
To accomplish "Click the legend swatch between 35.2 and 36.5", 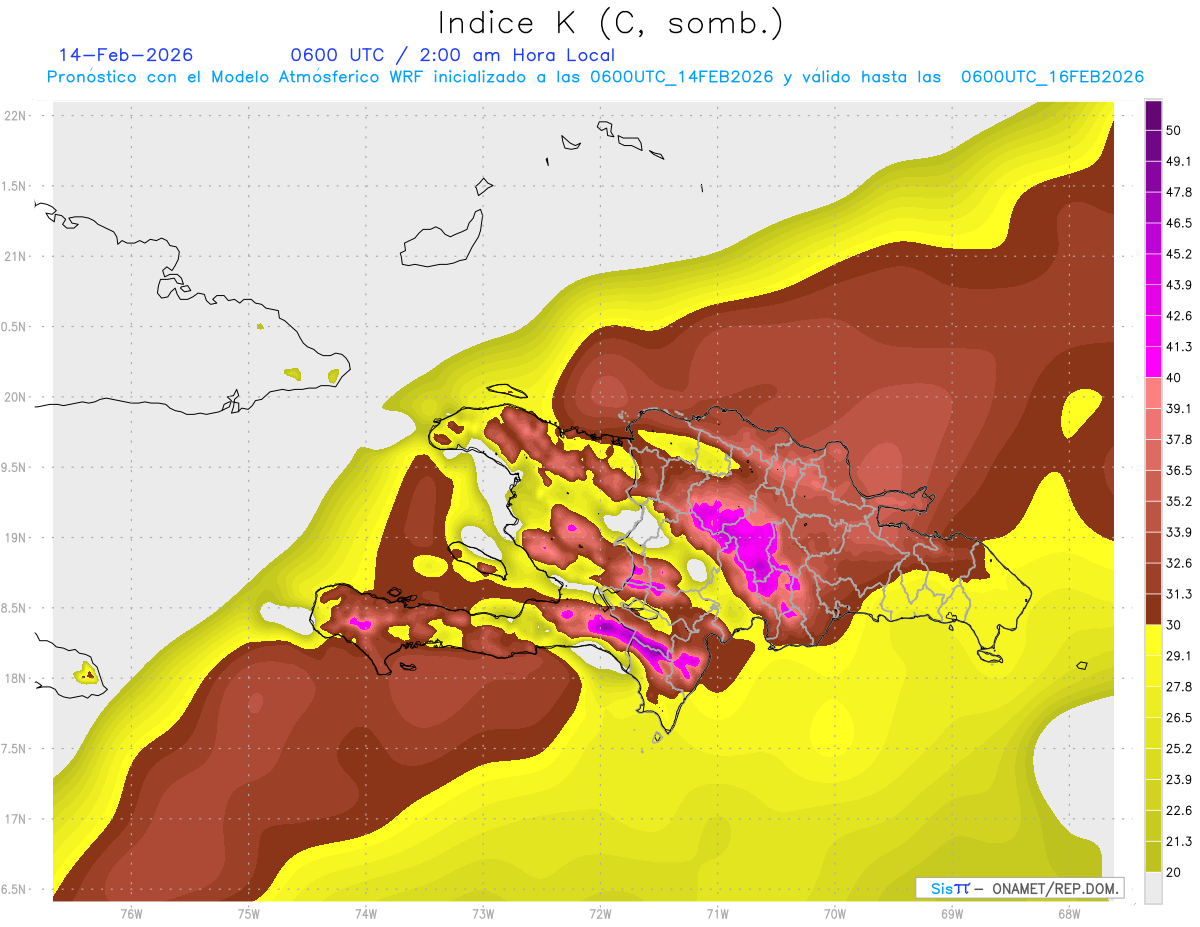I will 1153,486.
